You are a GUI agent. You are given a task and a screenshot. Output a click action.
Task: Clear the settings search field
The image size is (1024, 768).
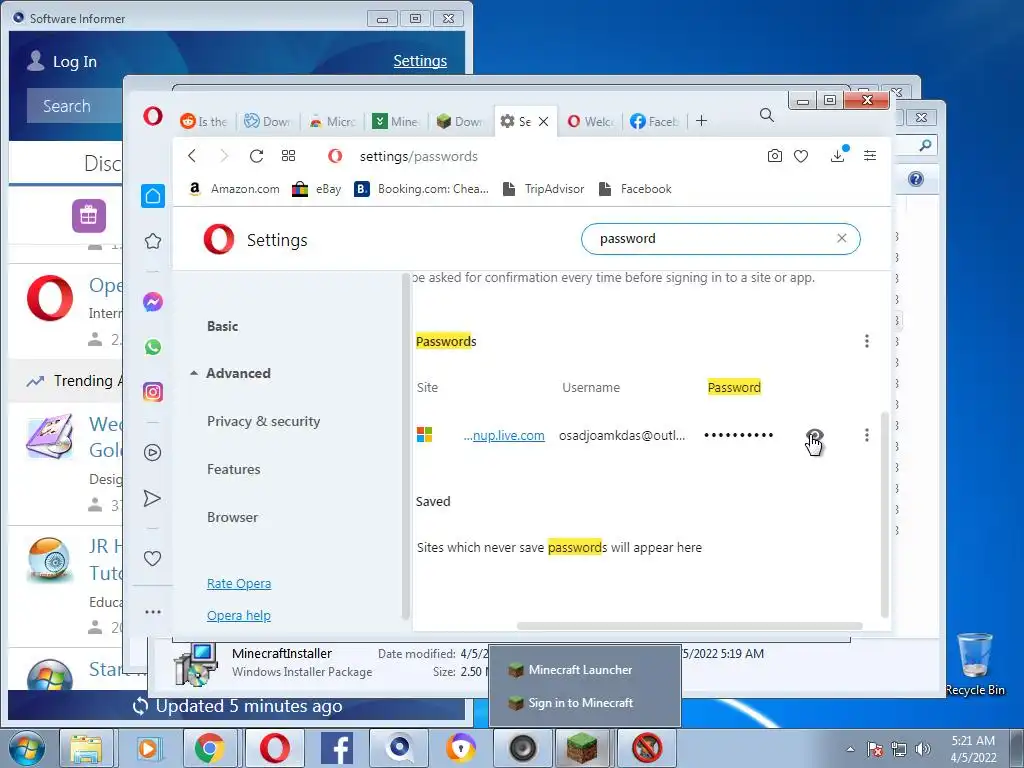842,238
